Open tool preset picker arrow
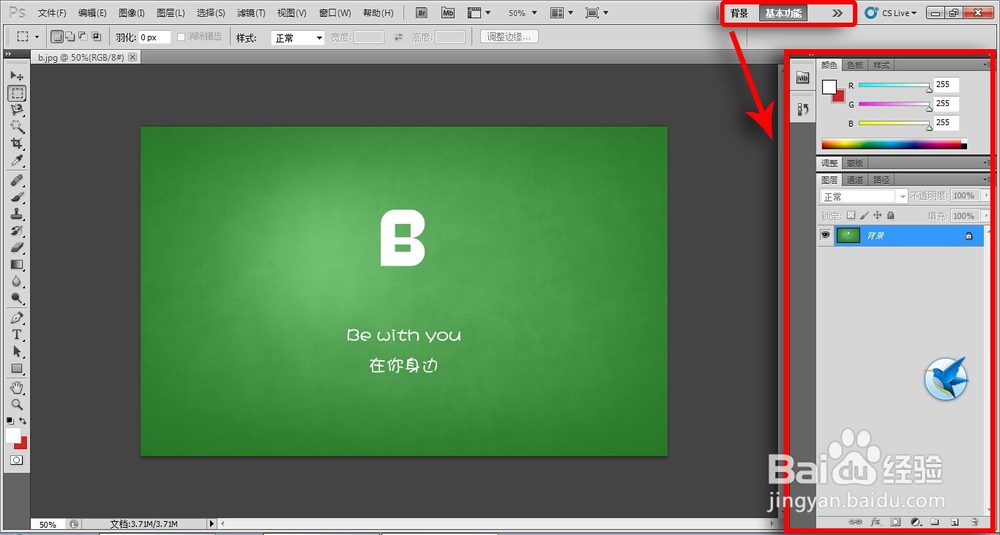Screen dimensions: 1000x535 pos(36,37)
